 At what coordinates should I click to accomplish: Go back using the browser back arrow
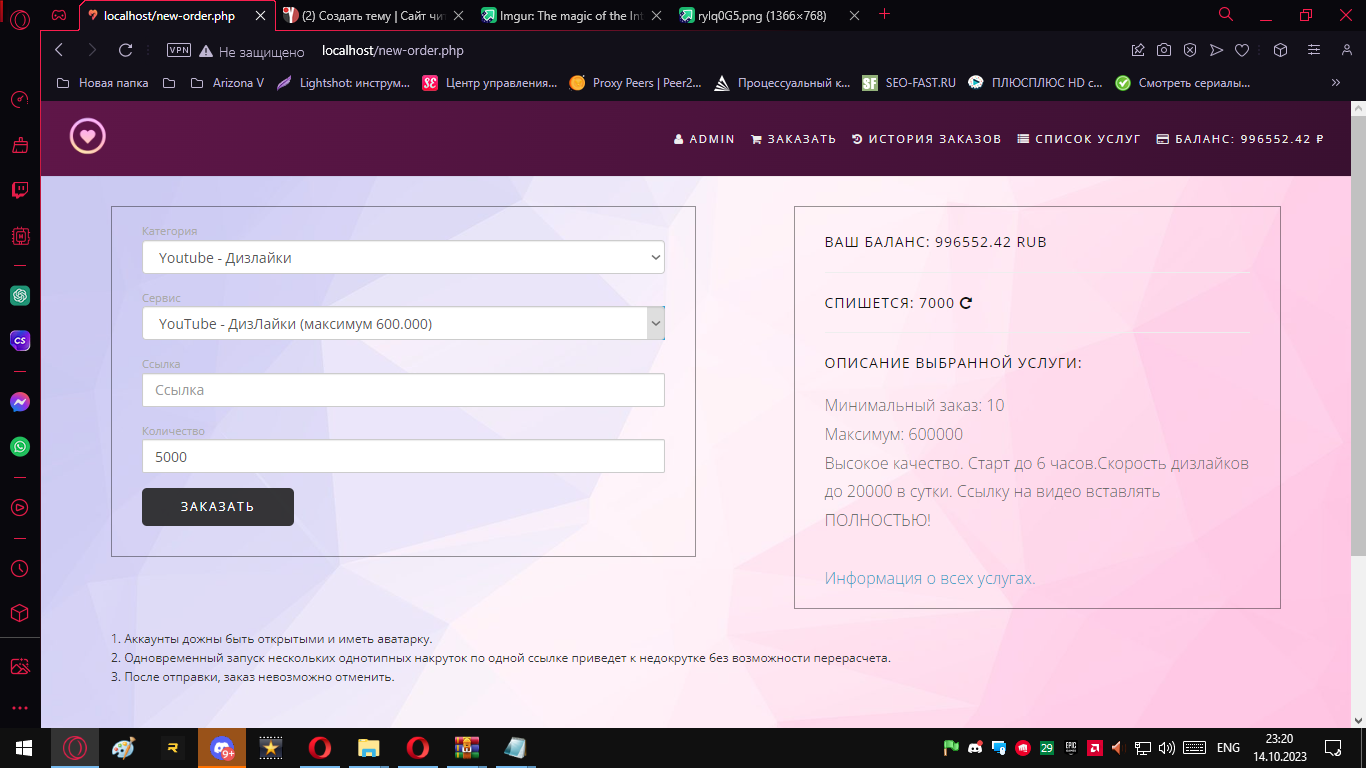[x=59, y=50]
